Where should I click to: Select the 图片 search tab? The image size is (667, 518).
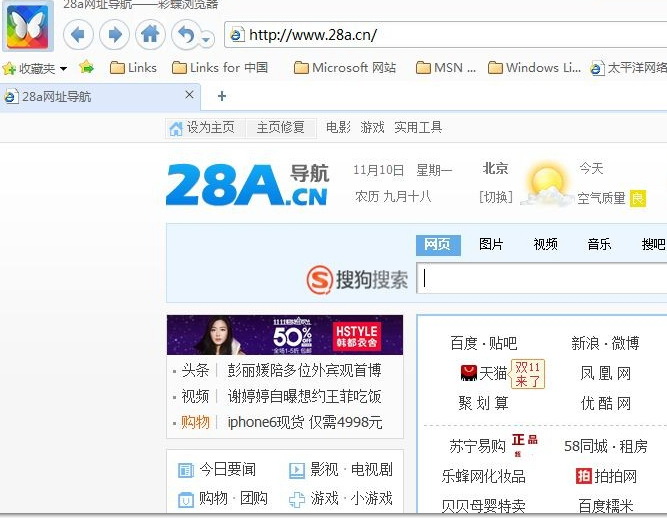491,244
